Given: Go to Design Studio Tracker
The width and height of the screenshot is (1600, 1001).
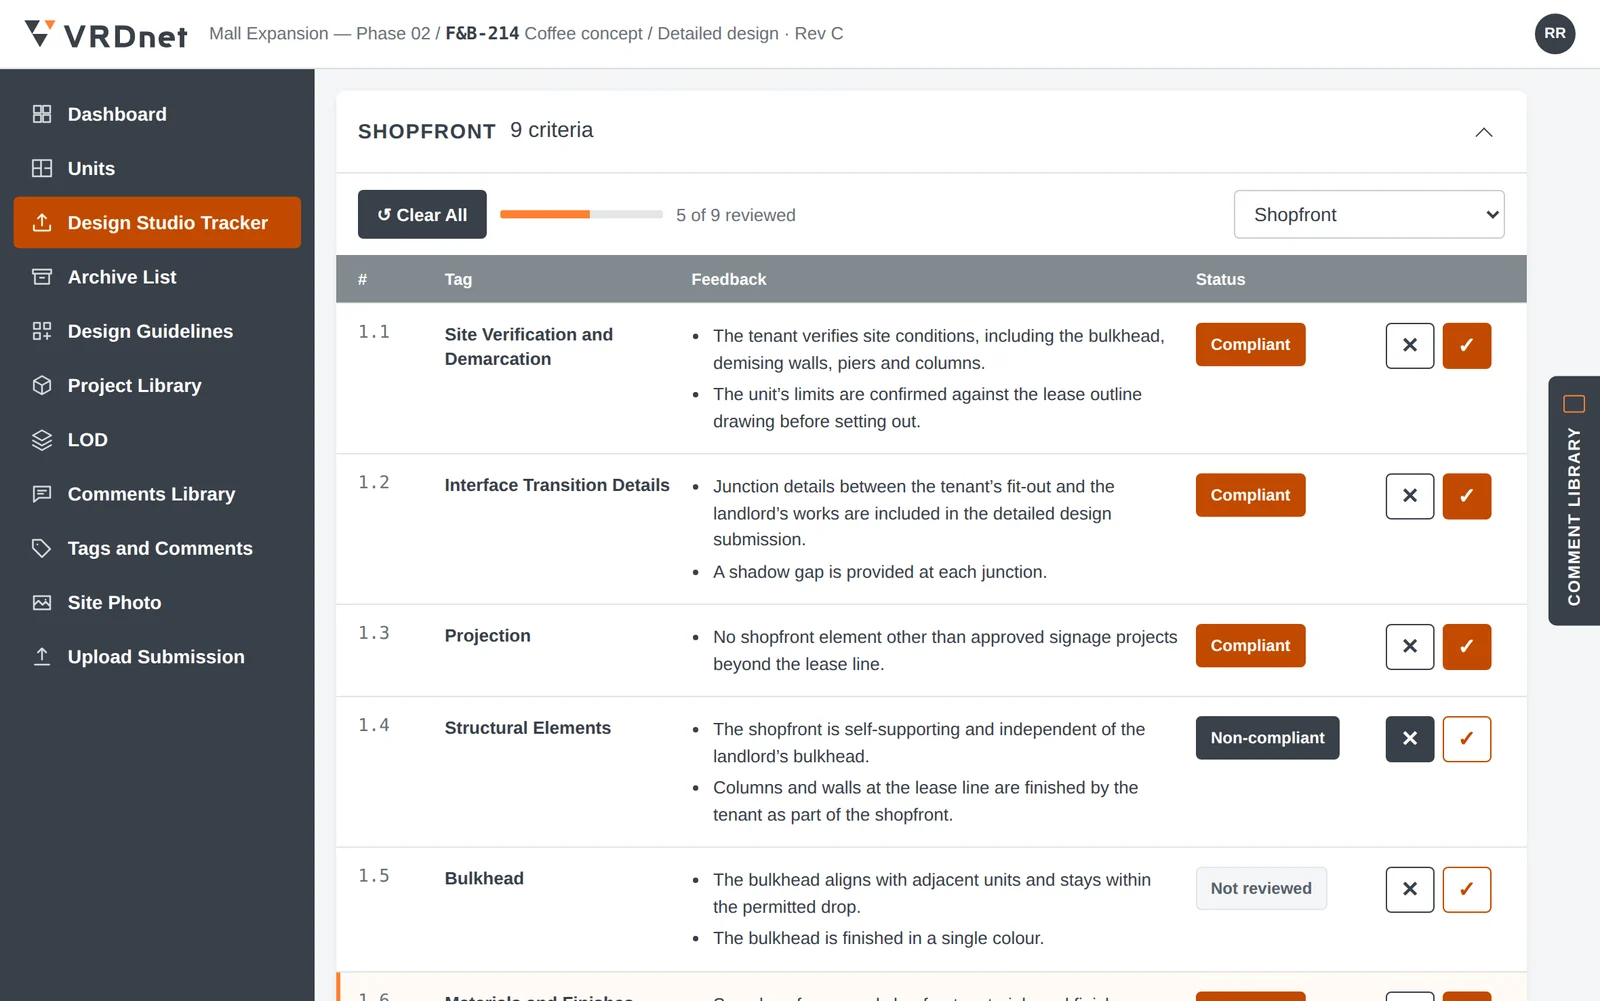Looking at the screenshot, I should click(157, 222).
